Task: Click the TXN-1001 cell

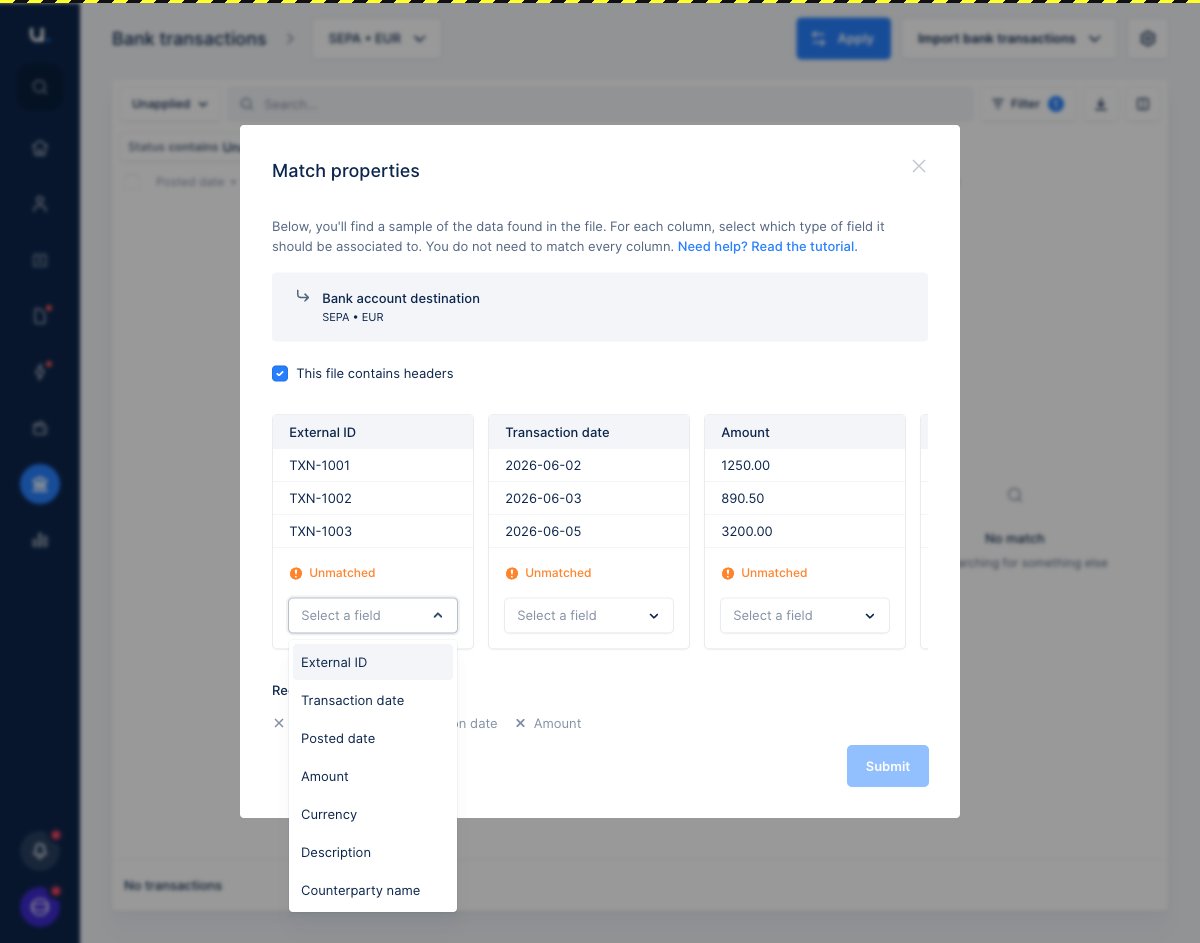Action: coord(373,465)
